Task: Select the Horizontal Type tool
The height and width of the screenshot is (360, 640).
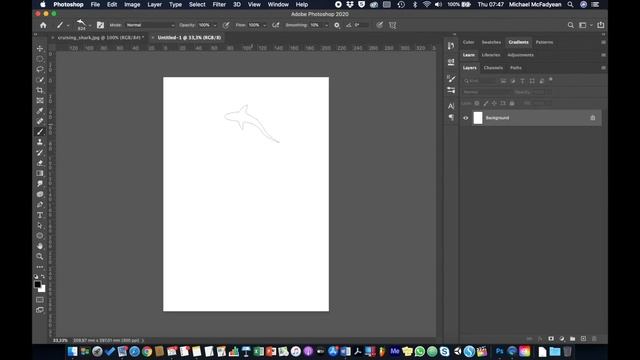Action: pyautogui.click(x=40, y=215)
